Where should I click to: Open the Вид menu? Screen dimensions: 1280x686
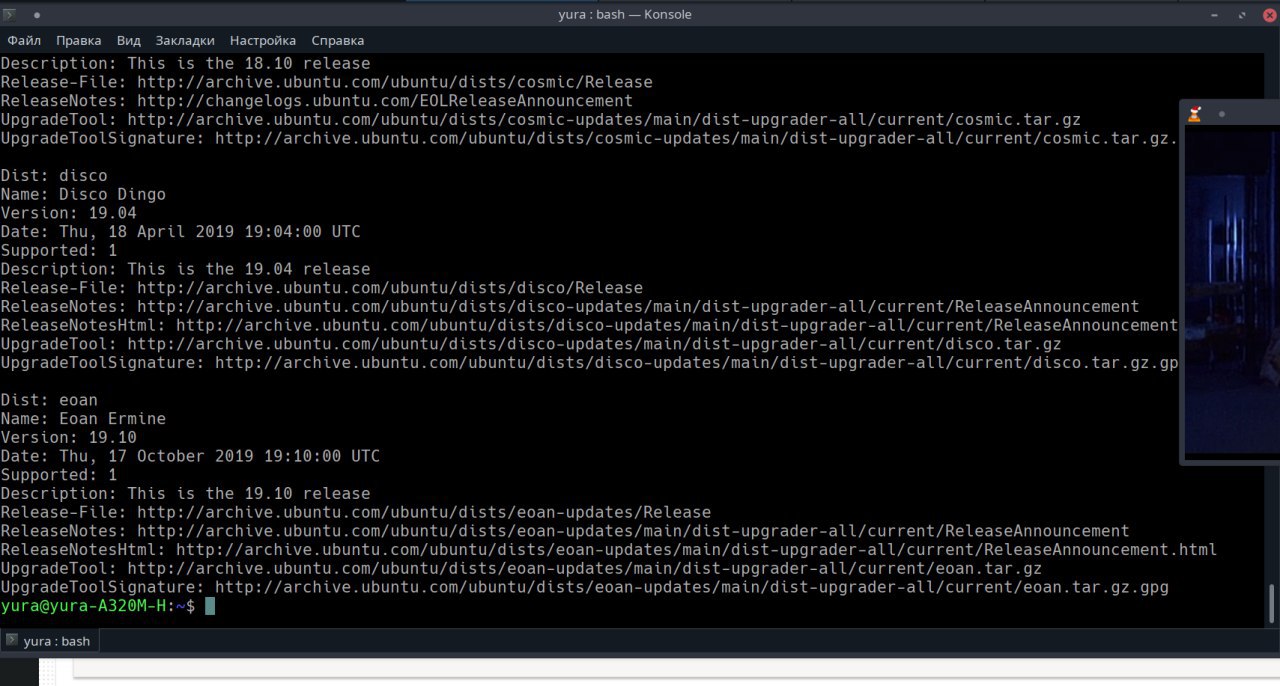[129, 41]
